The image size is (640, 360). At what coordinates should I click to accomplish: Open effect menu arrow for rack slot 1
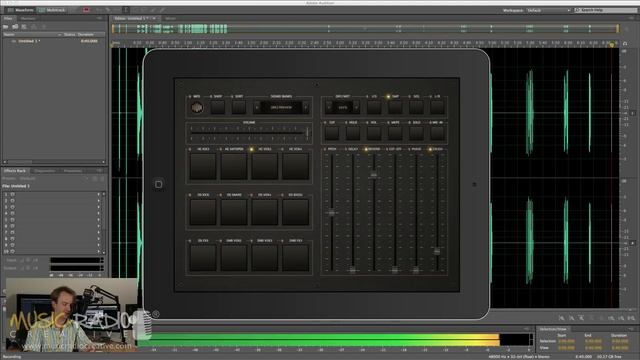coord(98,195)
